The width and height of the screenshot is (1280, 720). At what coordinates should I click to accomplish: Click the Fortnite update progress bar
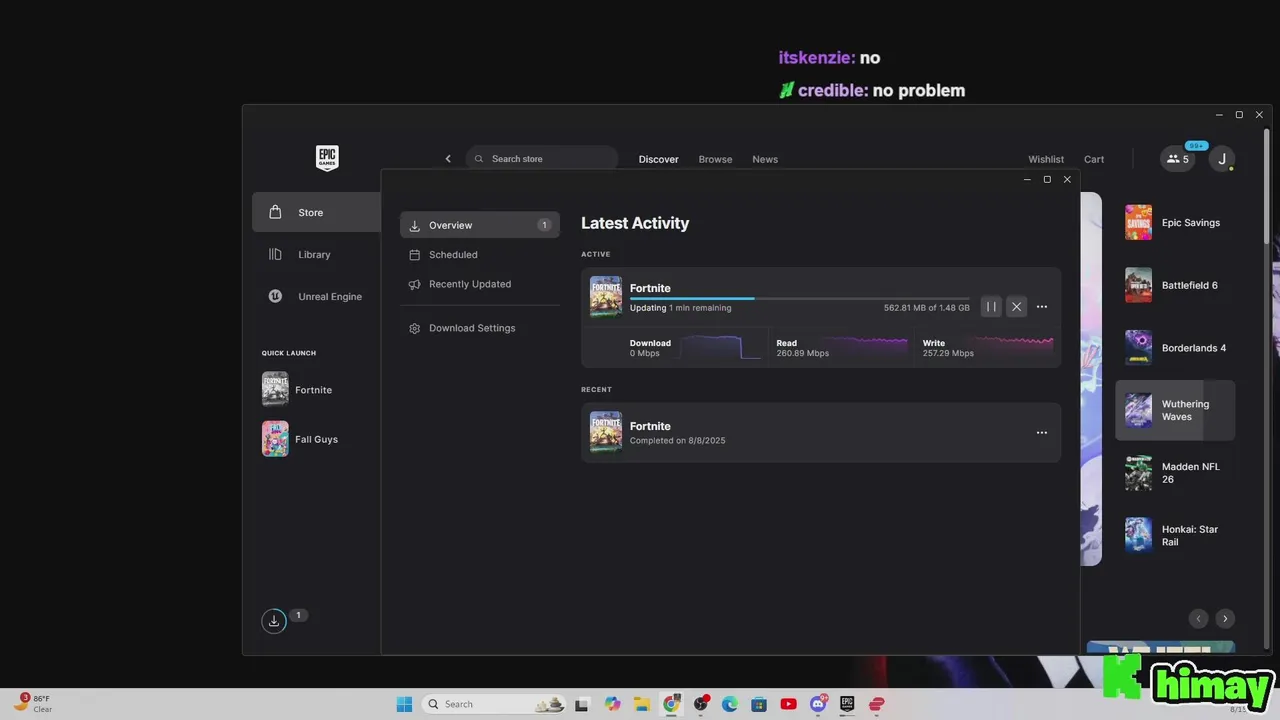click(800, 298)
